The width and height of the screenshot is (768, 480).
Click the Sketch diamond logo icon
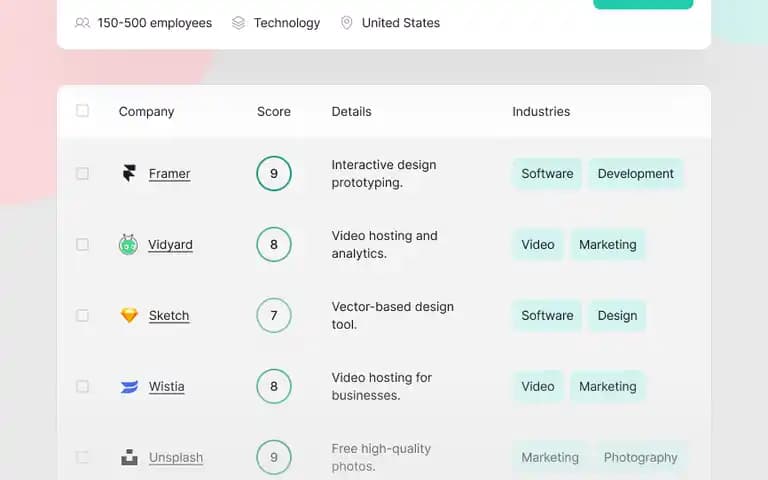pyautogui.click(x=129, y=315)
